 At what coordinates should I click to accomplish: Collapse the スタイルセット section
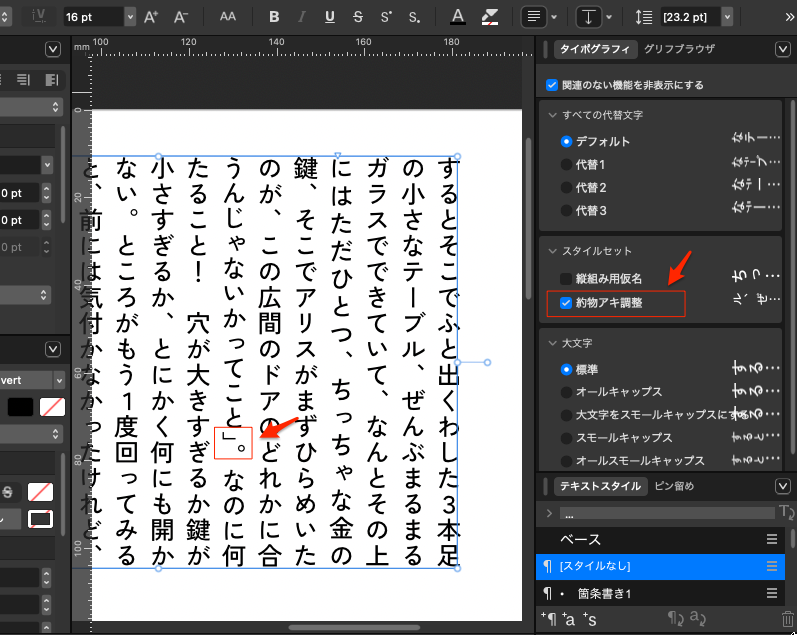[552, 251]
